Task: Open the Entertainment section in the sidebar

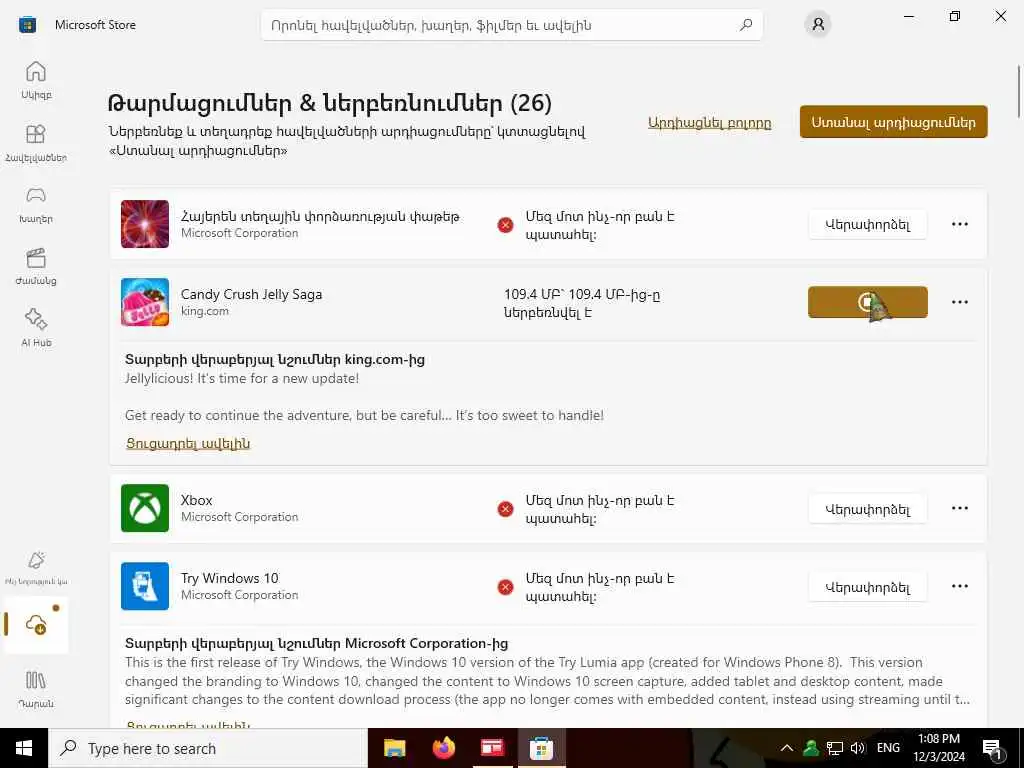Action: tap(36, 266)
